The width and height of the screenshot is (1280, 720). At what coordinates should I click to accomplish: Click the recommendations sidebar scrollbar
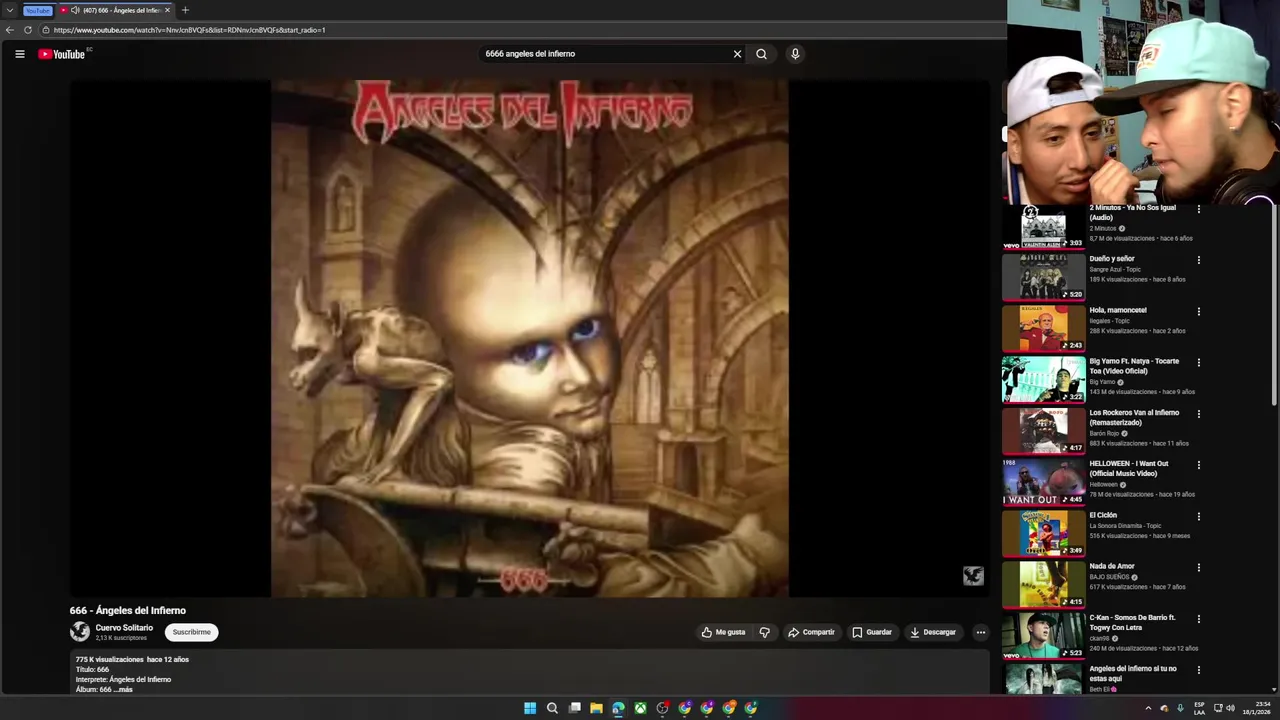coord(1273,305)
